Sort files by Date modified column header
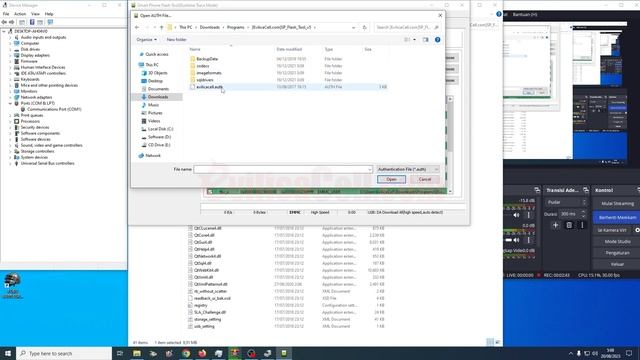Image resolution: width=640 pixels, height=360 pixels. 289,49
